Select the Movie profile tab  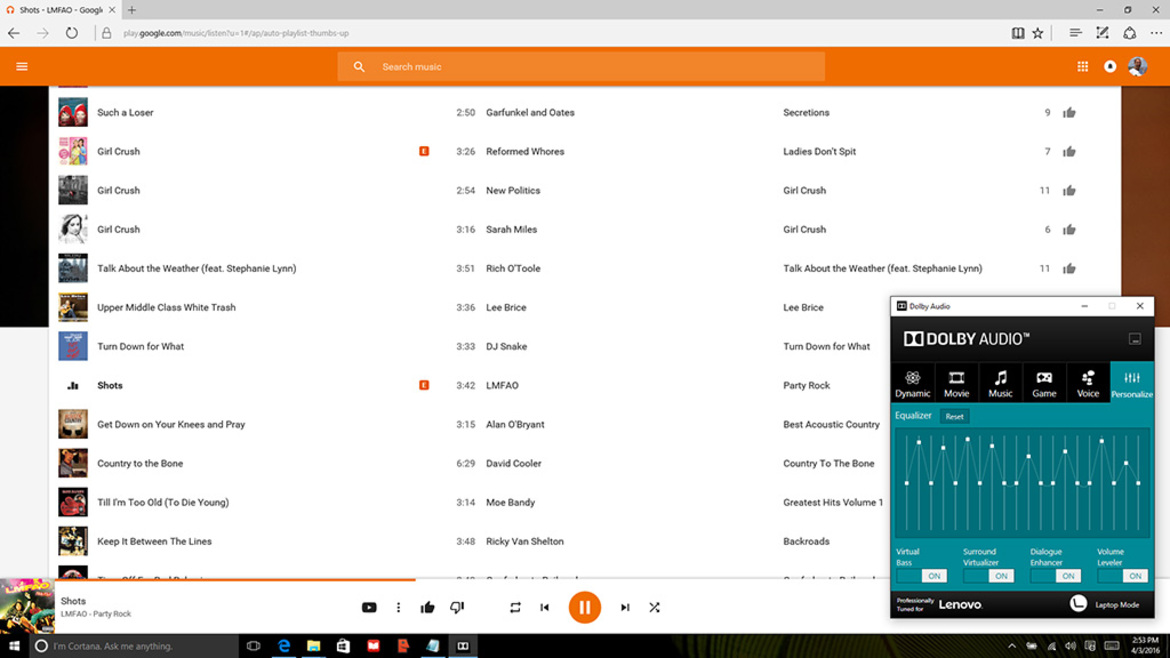click(956, 383)
